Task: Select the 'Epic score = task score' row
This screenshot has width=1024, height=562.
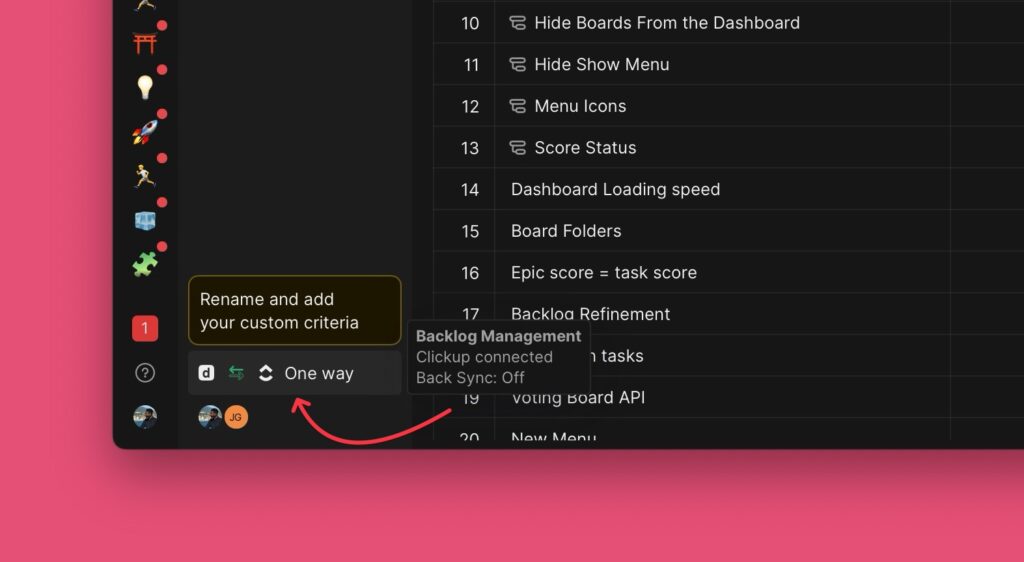Action: click(x=603, y=272)
